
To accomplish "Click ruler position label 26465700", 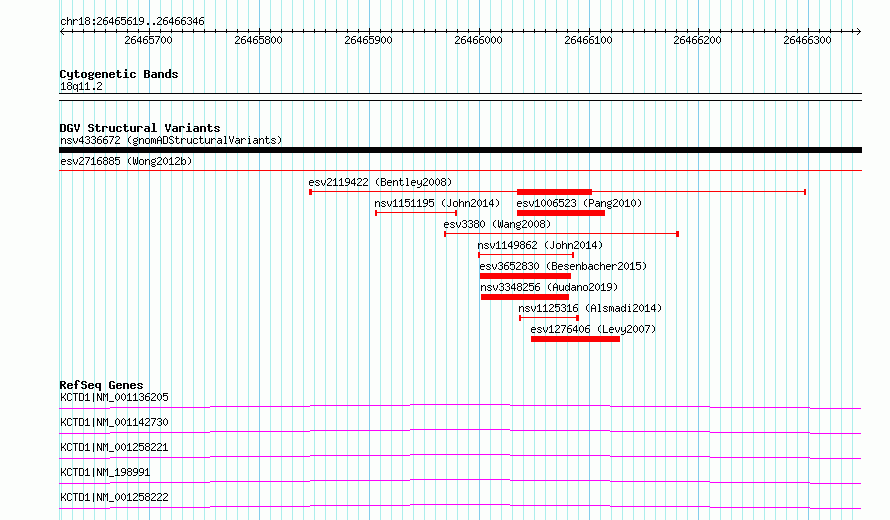I will pos(148,40).
